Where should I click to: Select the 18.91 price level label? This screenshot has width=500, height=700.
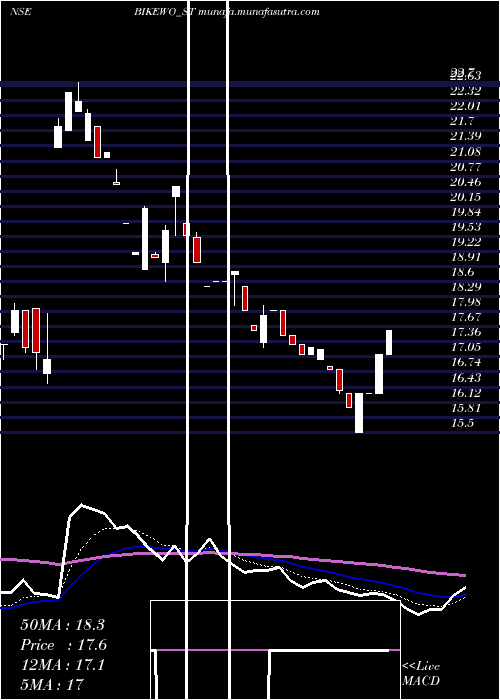pyautogui.click(x=466, y=258)
